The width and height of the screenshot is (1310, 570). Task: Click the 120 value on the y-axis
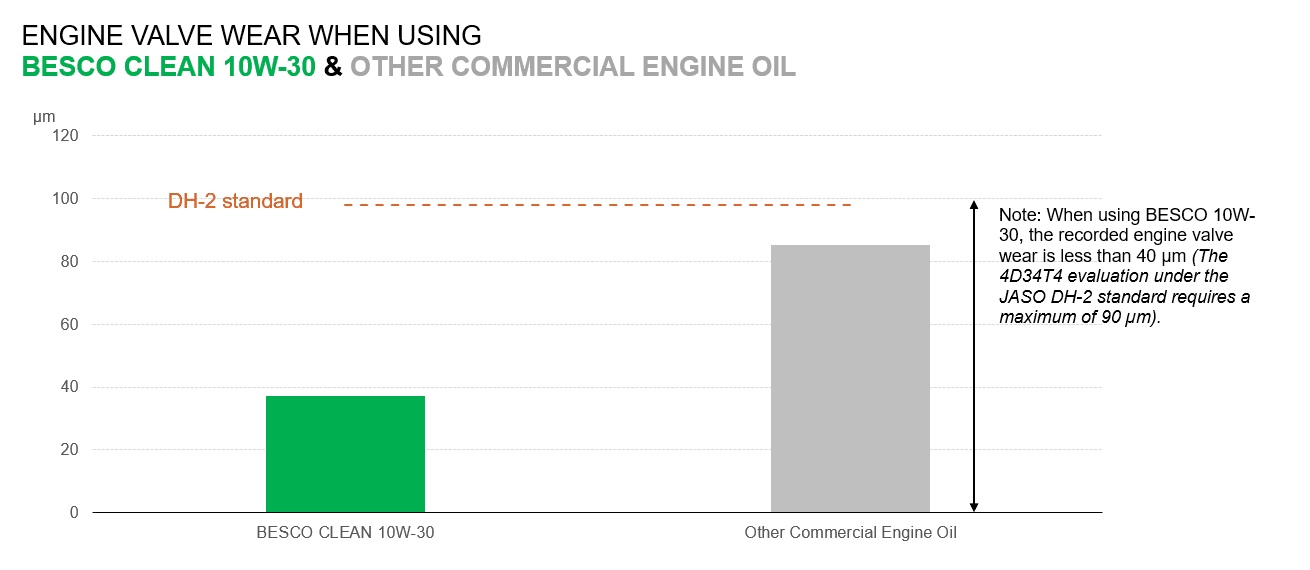[66, 136]
